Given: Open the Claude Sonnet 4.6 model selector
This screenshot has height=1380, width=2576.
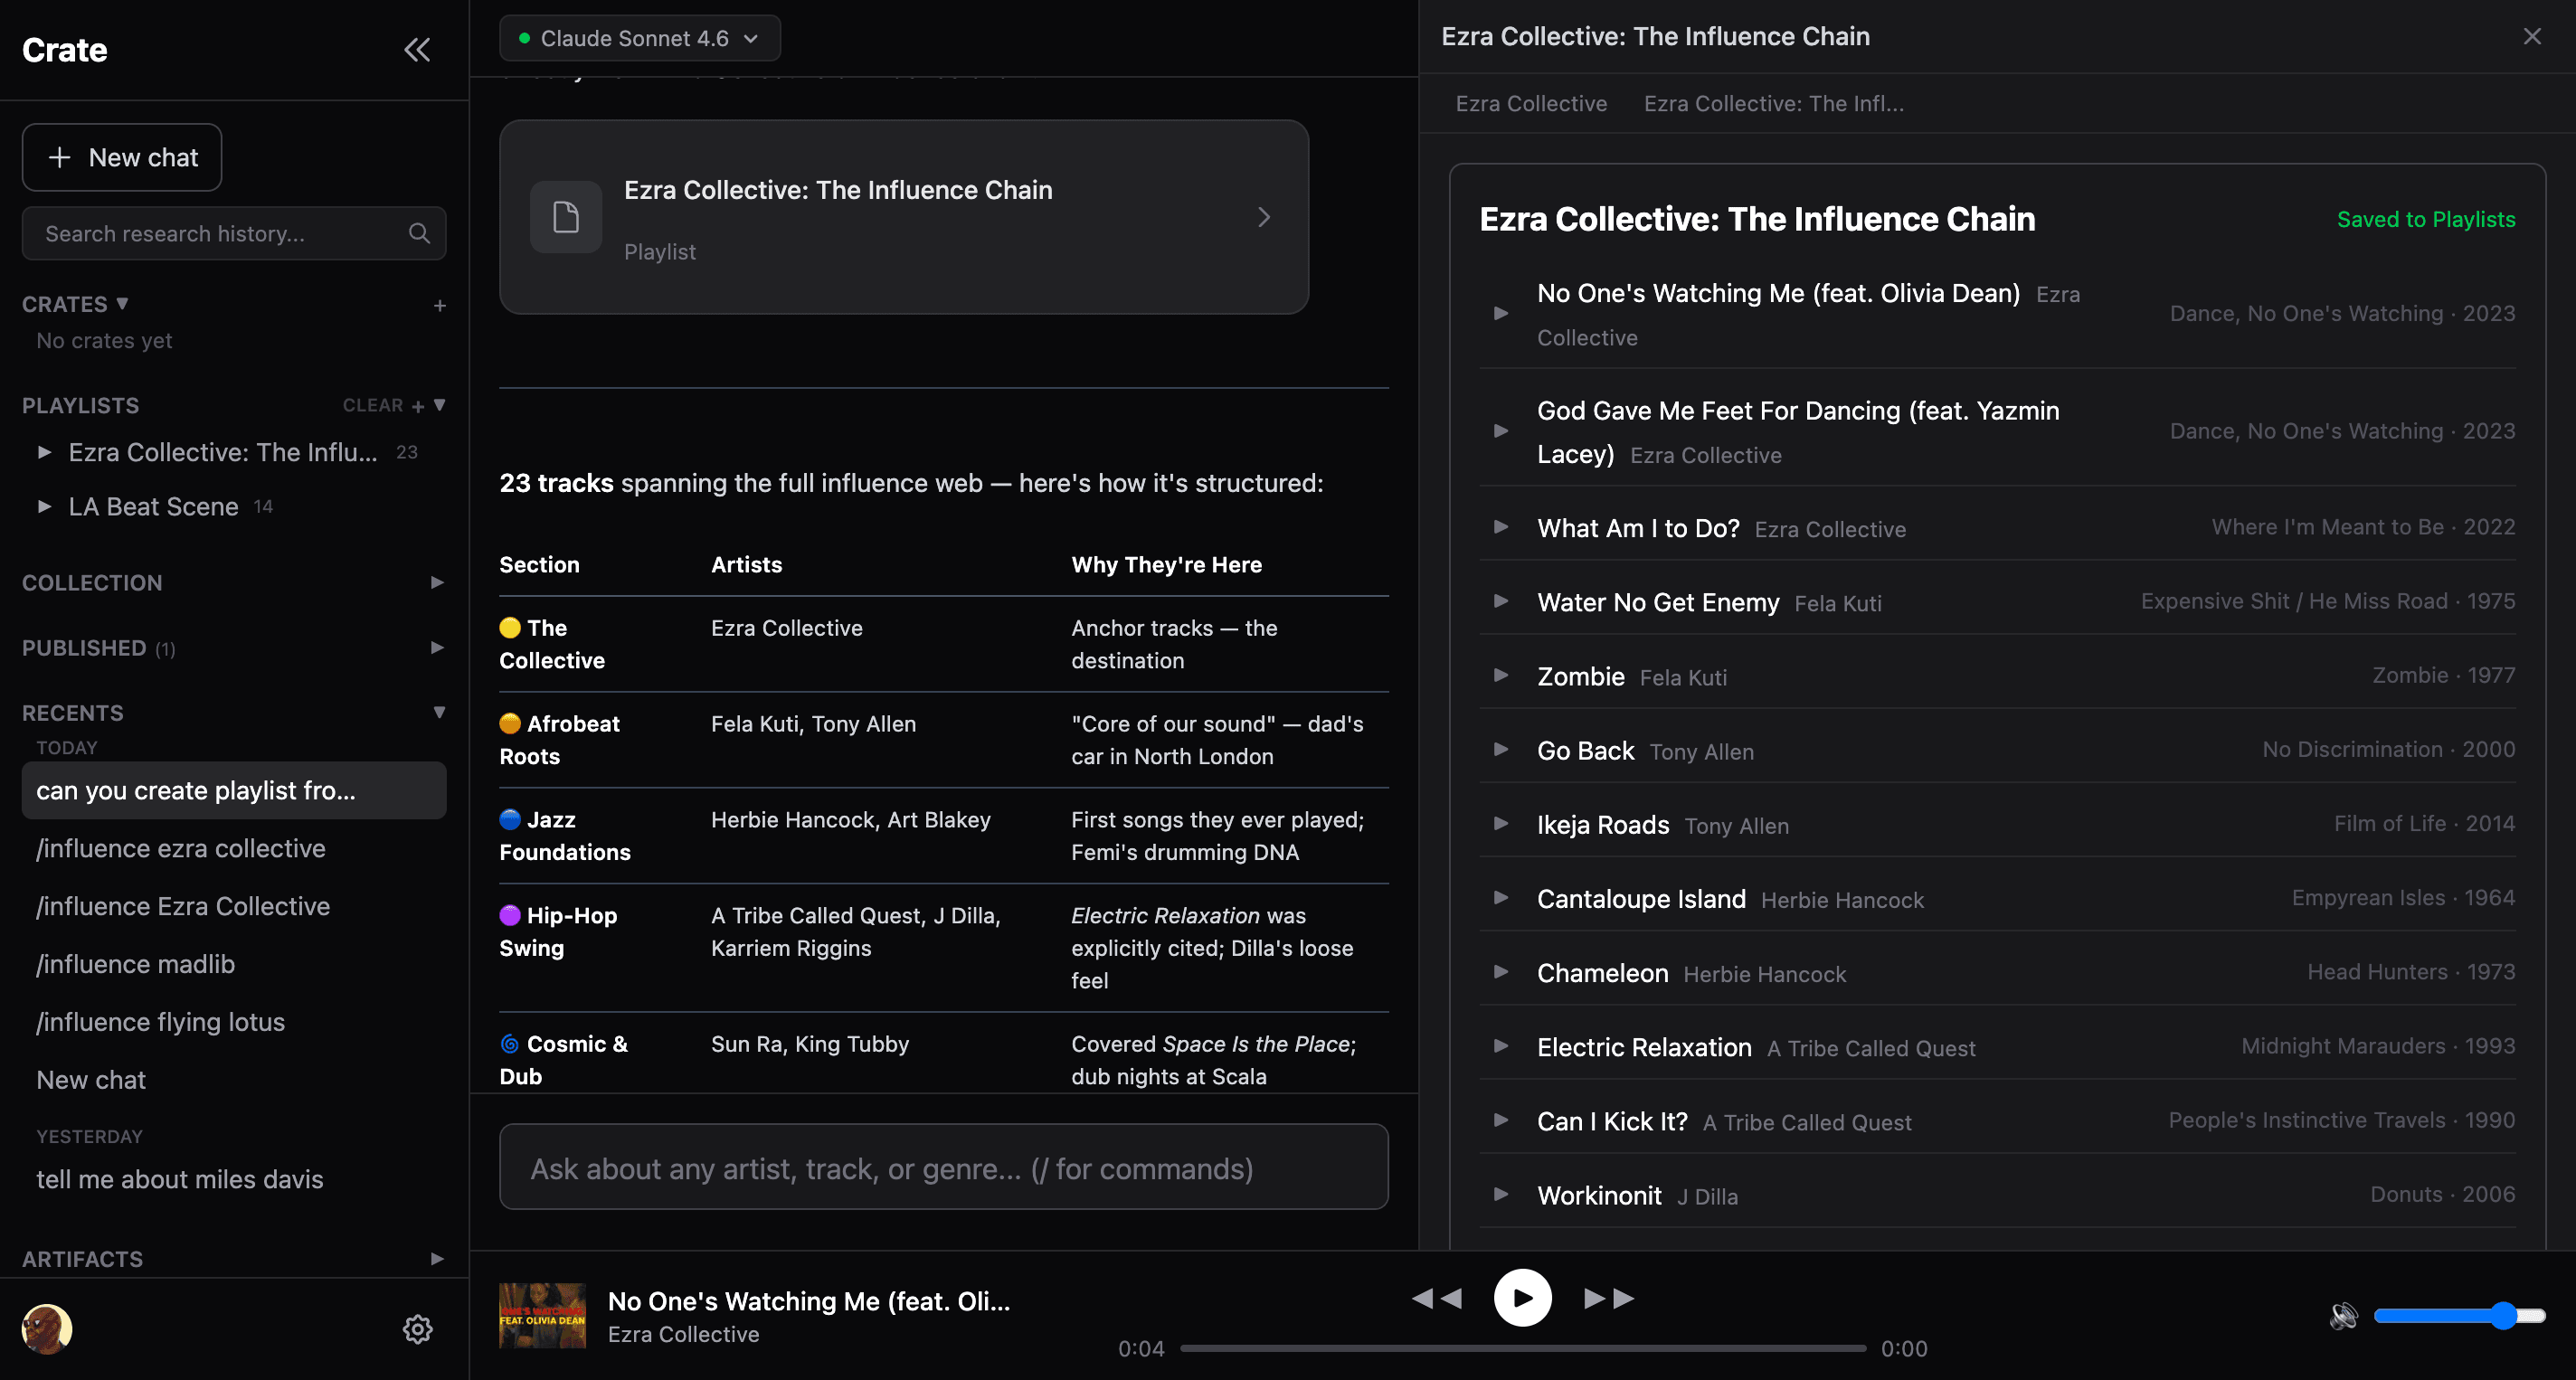Looking at the screenshot, I should (639, 38).
